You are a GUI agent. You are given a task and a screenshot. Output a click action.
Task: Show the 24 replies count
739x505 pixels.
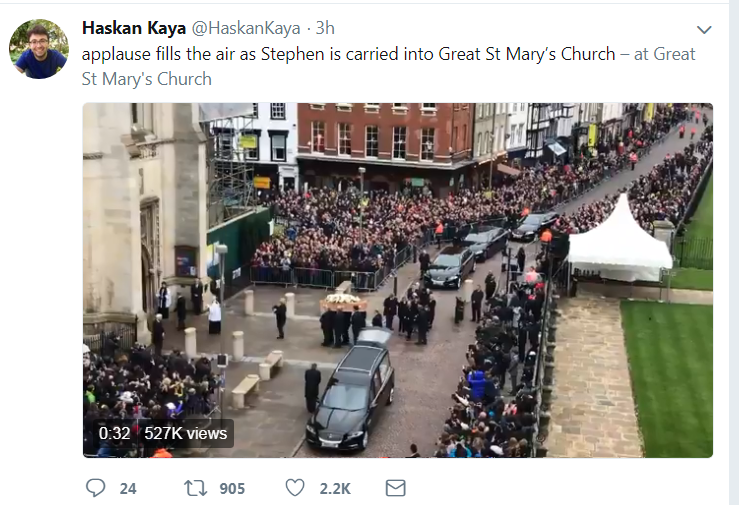pos(128,488)
